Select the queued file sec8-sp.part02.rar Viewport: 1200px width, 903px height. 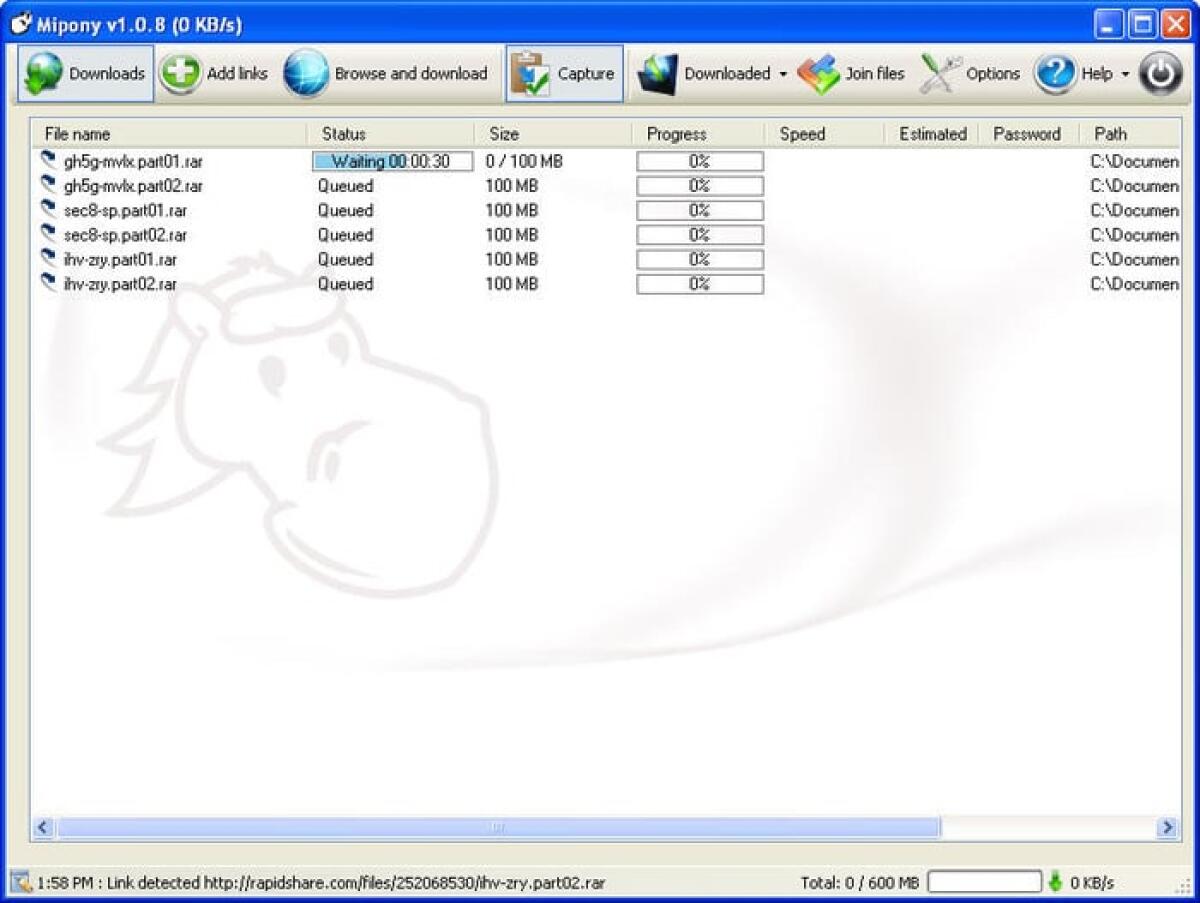point(124,235)
